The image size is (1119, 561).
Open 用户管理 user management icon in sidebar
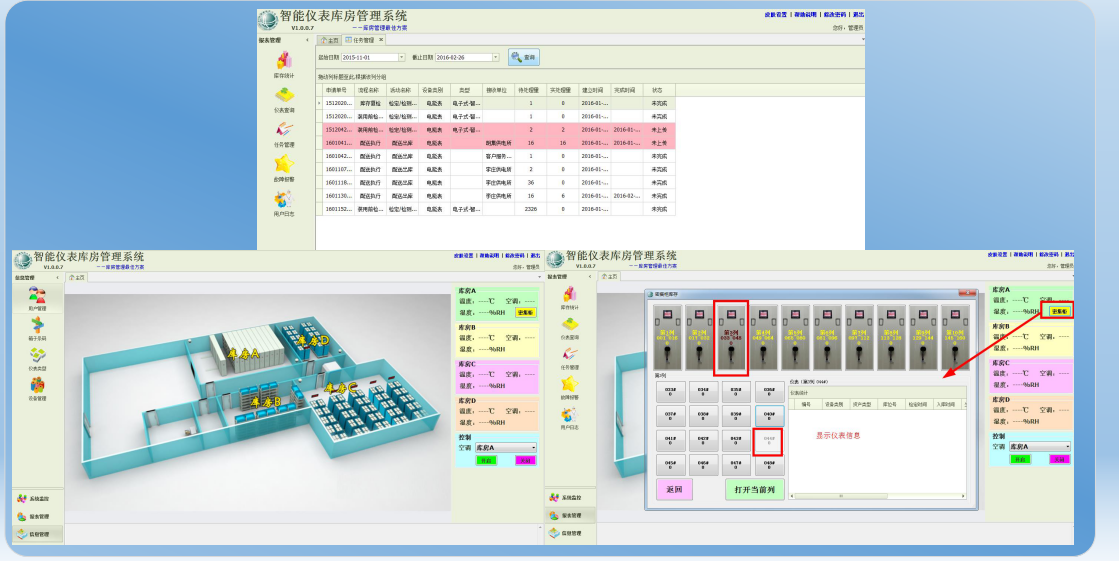37,297
